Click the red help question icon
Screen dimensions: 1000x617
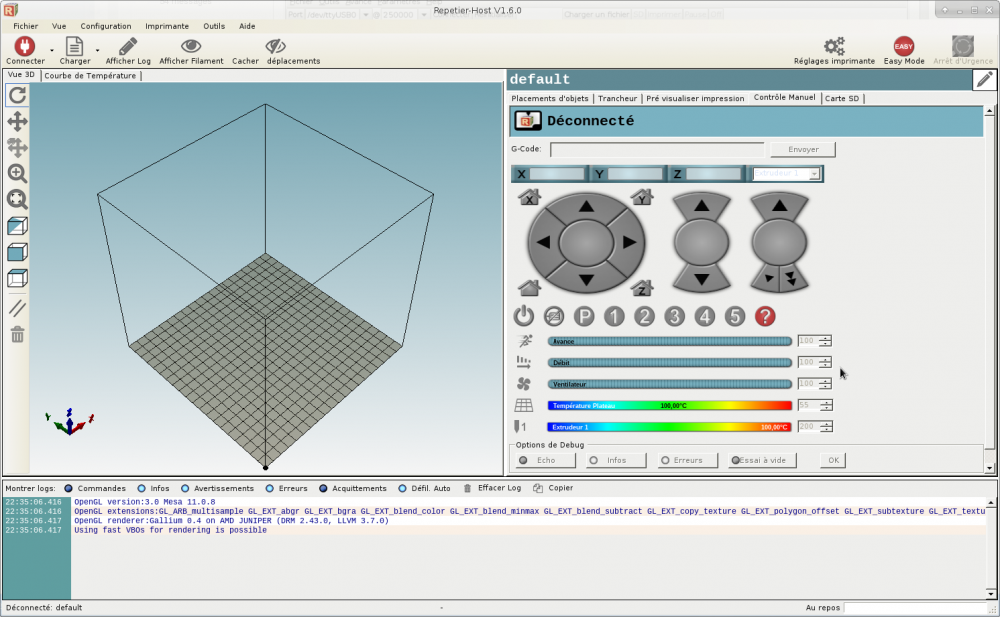[x=765, y=316]
